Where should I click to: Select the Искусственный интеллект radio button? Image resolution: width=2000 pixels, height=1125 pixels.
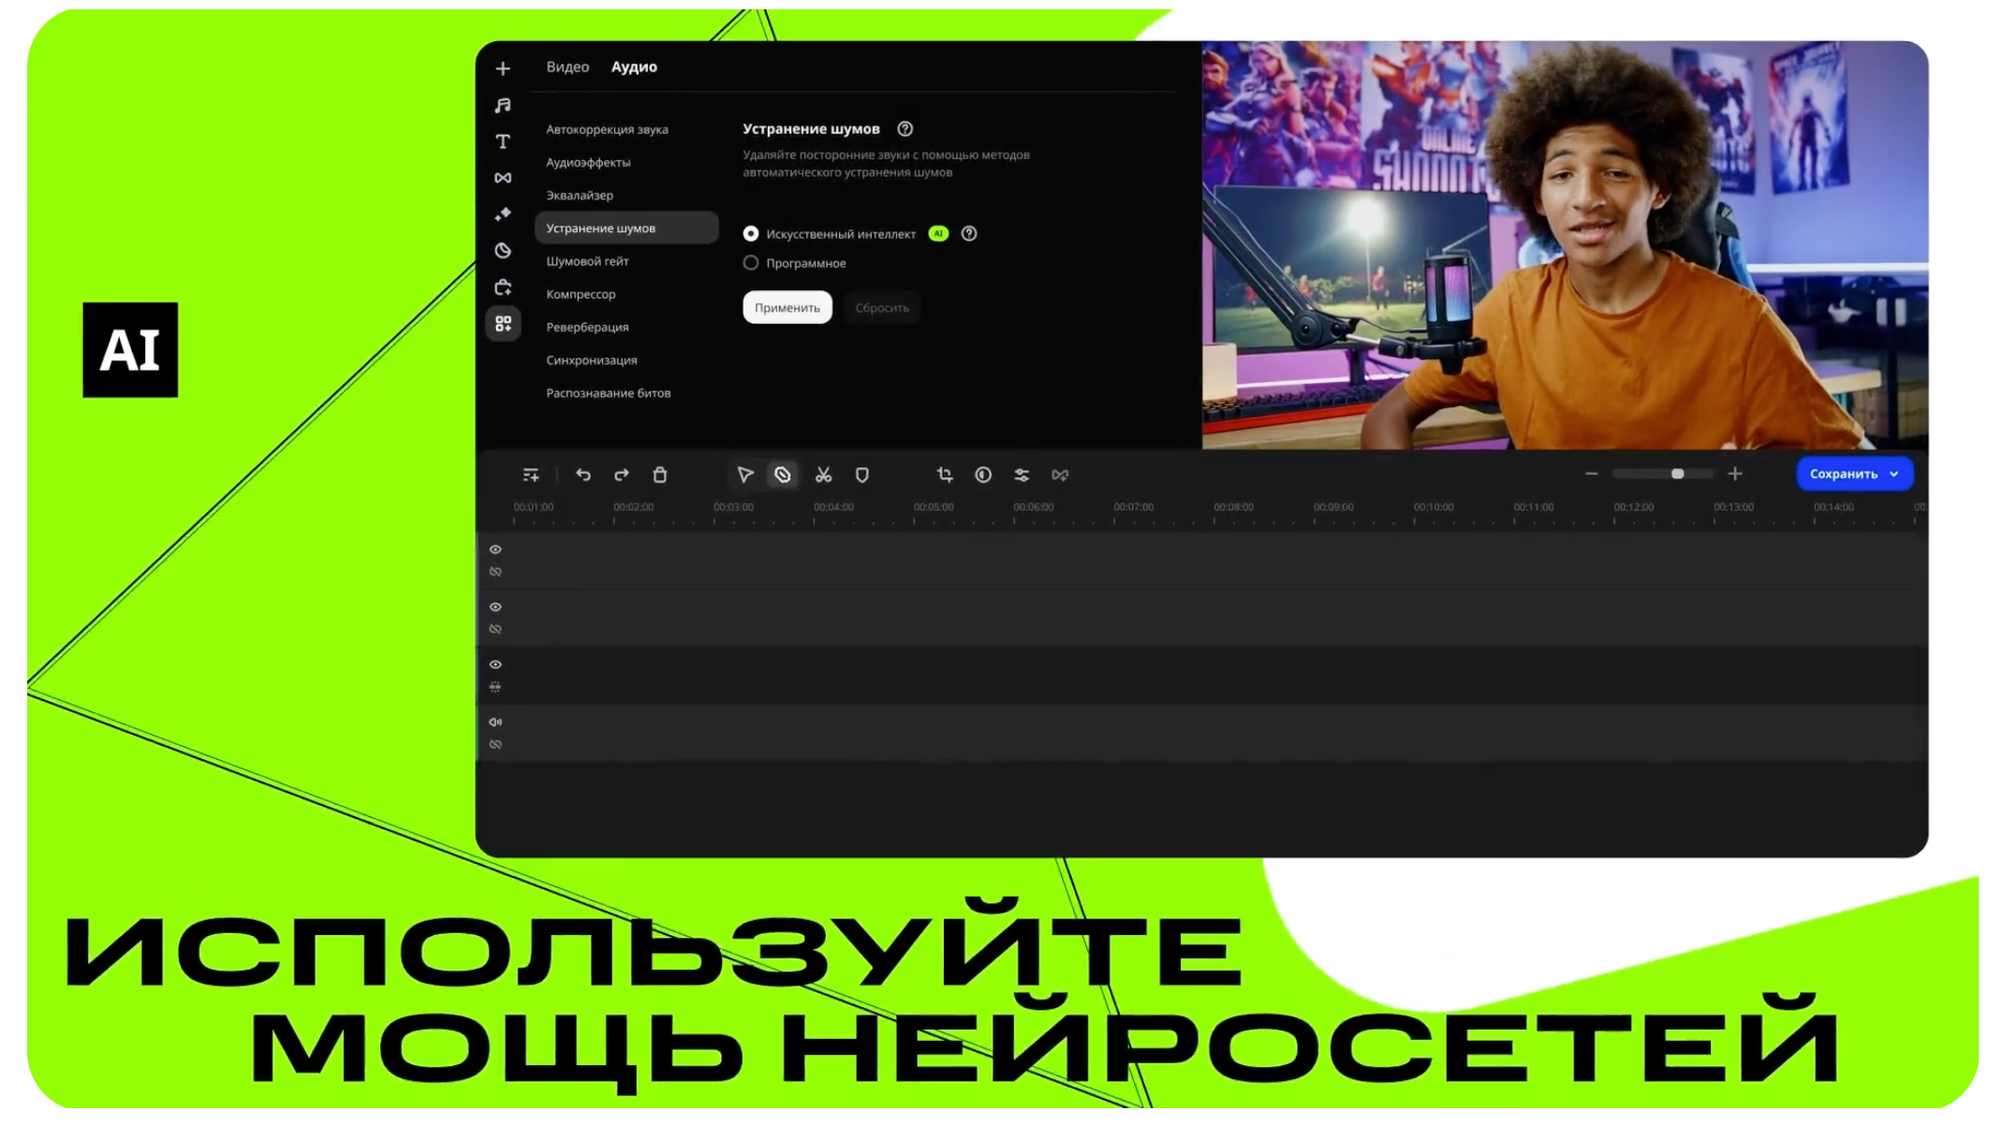pos(751,234)
